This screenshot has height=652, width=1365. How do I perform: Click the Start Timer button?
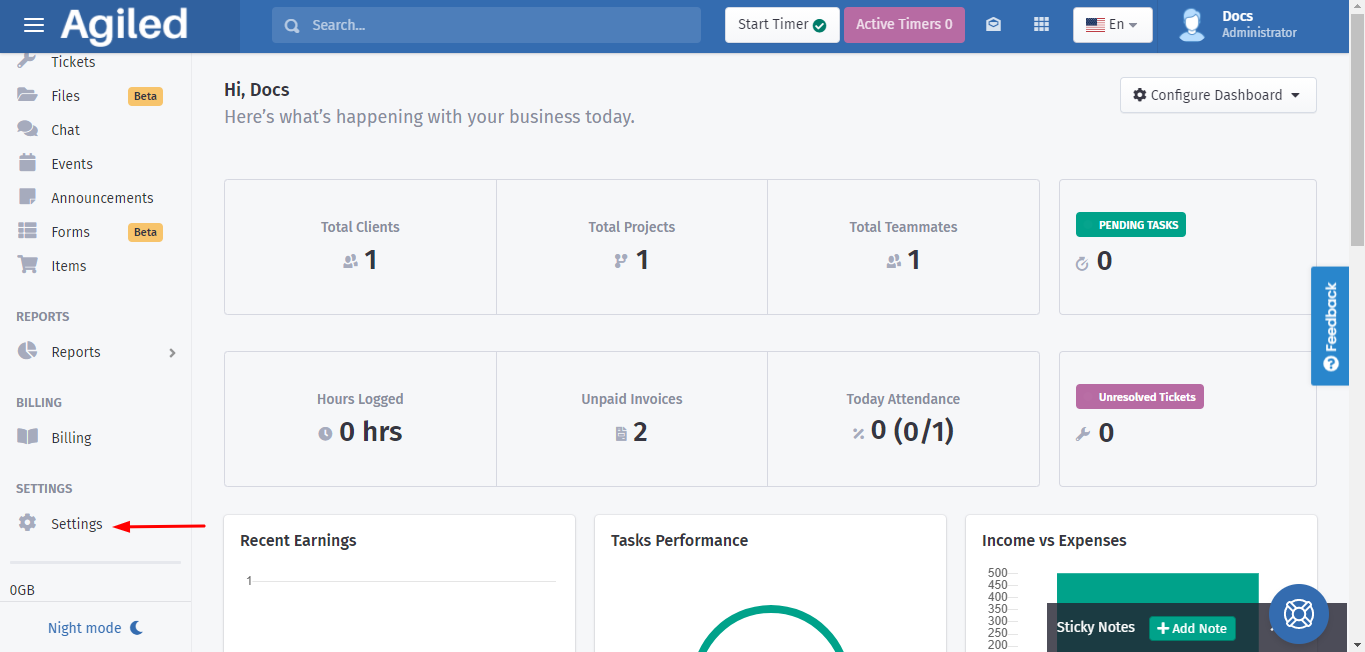782,25
